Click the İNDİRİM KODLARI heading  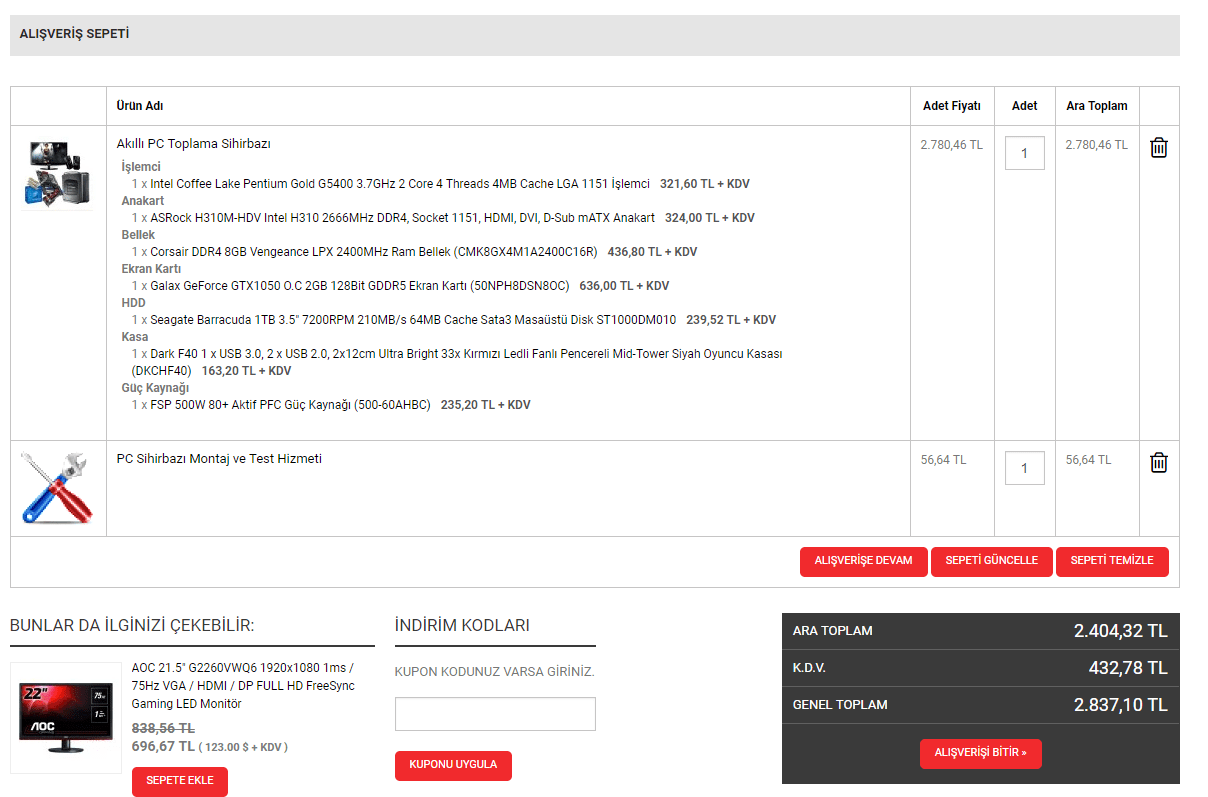tap(462, 625)
